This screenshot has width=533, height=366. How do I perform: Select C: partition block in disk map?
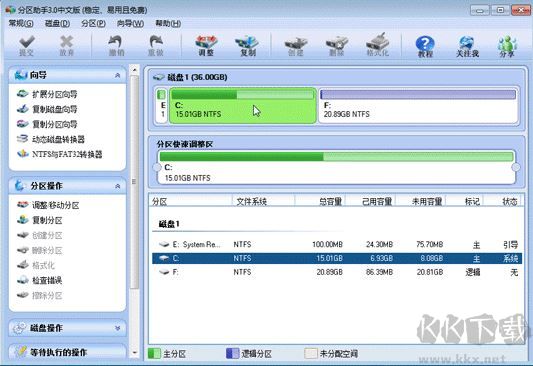243,105
